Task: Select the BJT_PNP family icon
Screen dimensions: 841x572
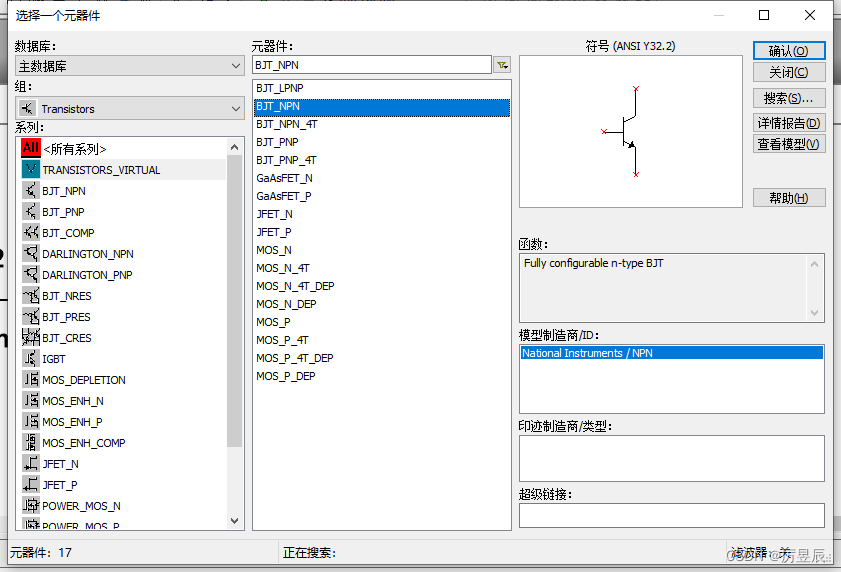Action: click(x=30, y=212)
